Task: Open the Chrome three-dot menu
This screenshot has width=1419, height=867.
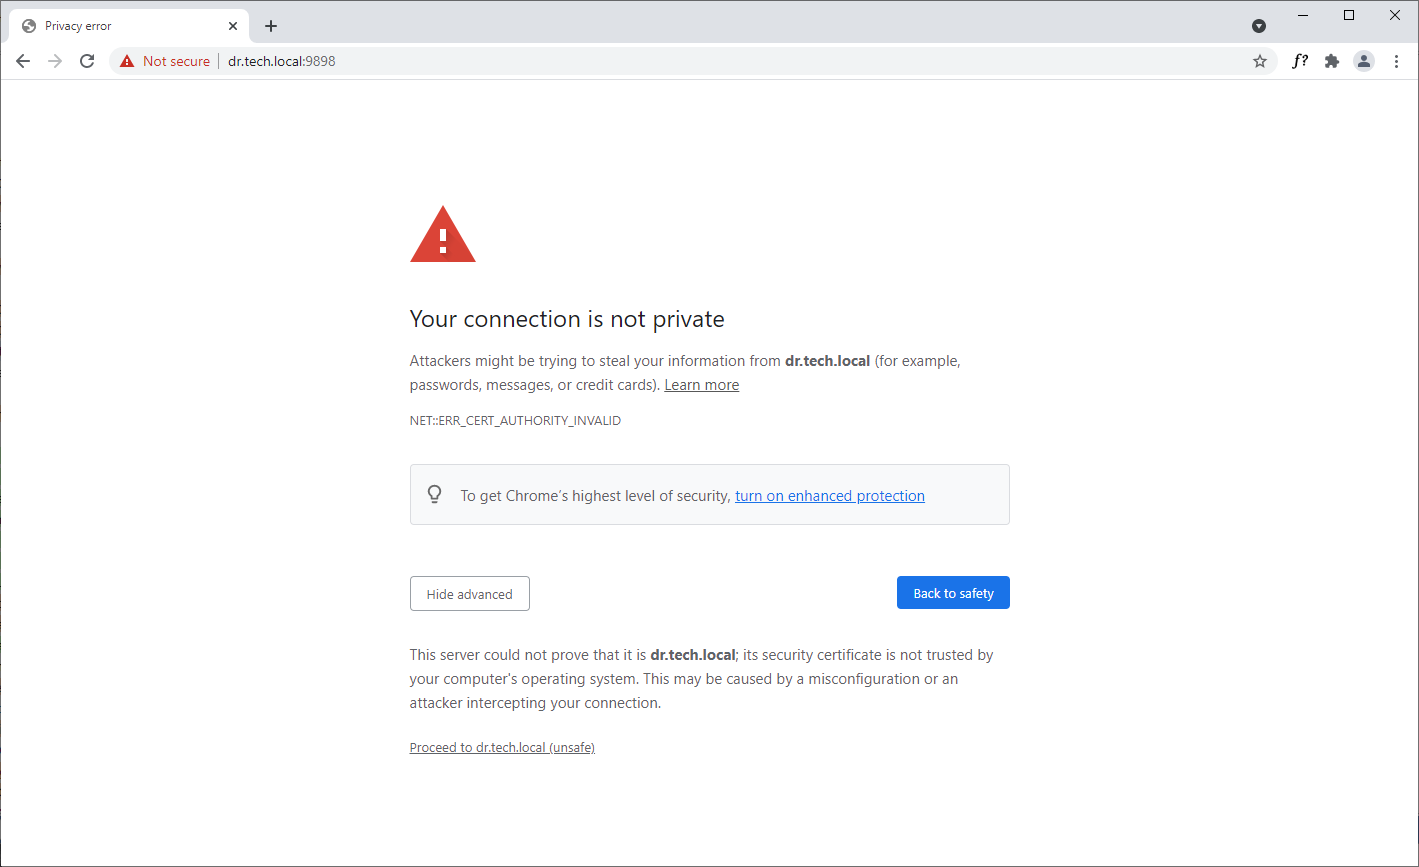Action: 1396,61
